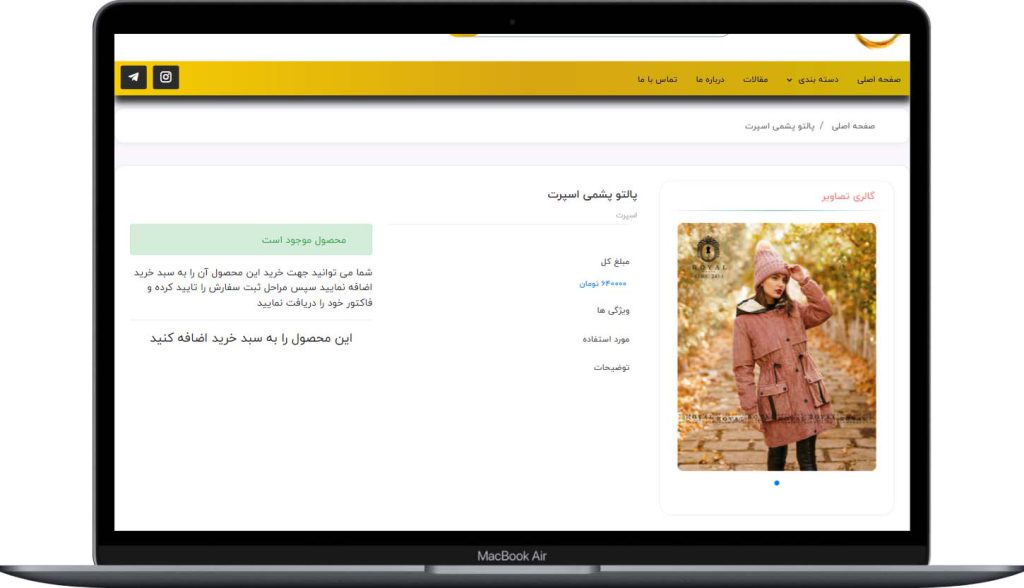Viewport: 1024px width, 588px height.
Task: Click the مورد استفاده section label
Action: pos(606,339)
